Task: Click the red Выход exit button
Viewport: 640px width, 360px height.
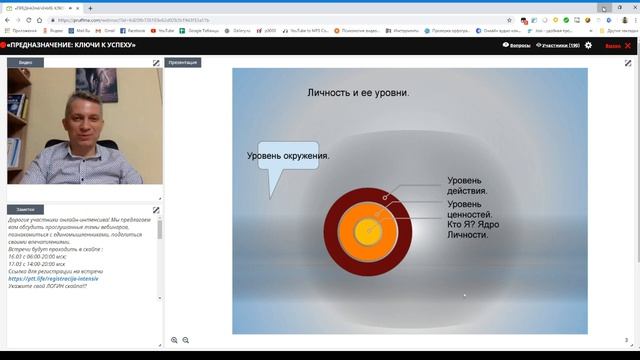Action: tap(618, 46)
